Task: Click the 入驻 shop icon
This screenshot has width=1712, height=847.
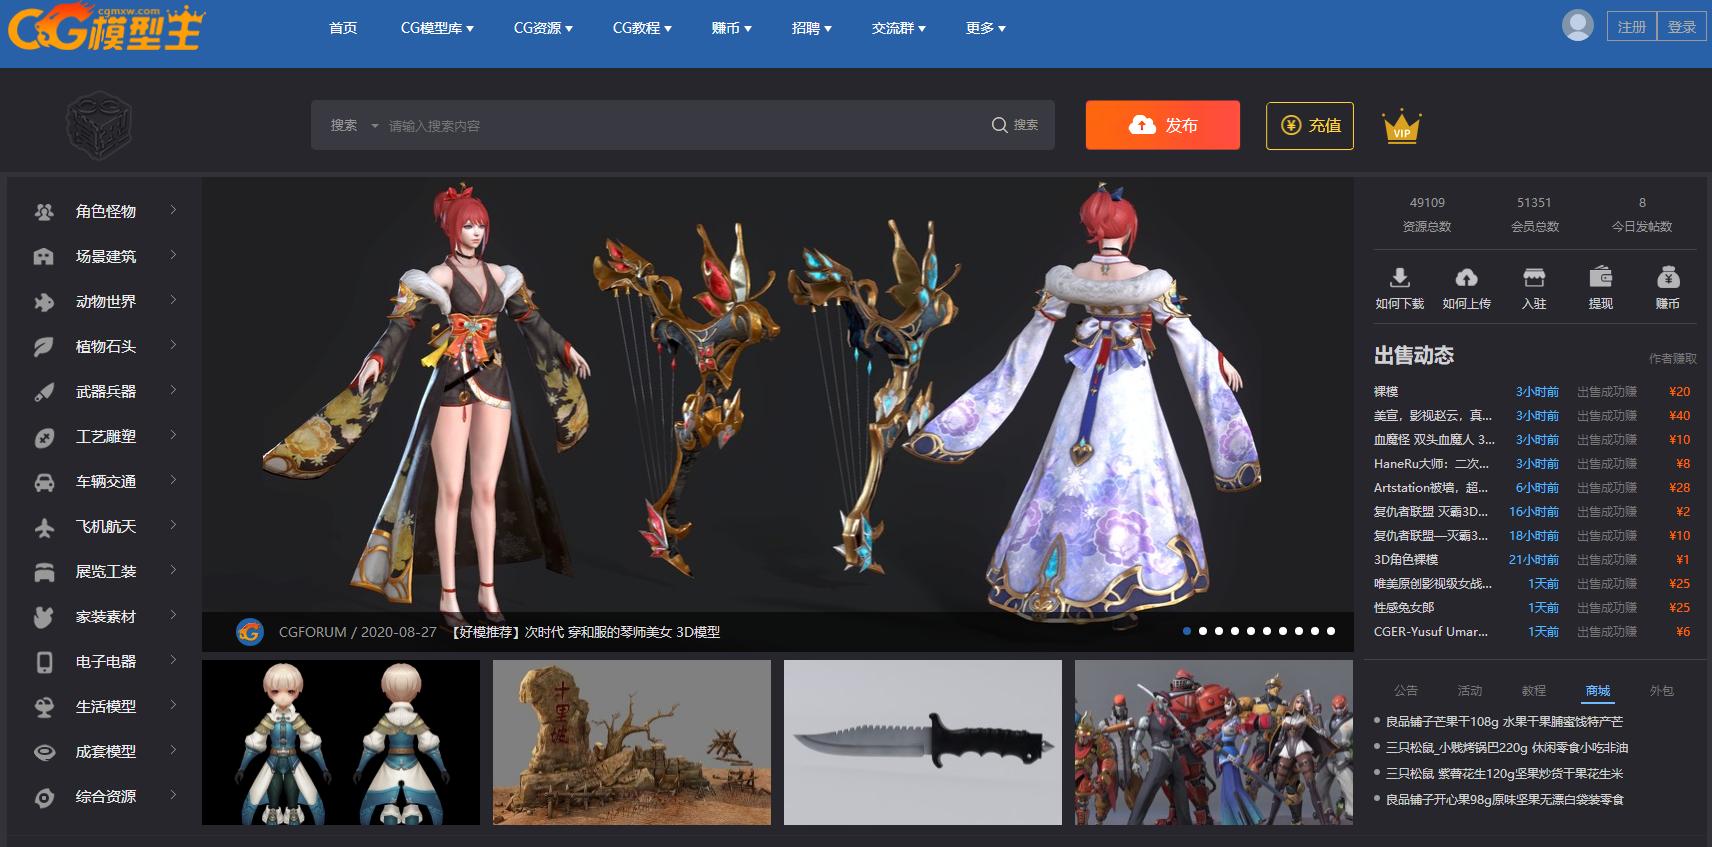Action: (1533, 277)
